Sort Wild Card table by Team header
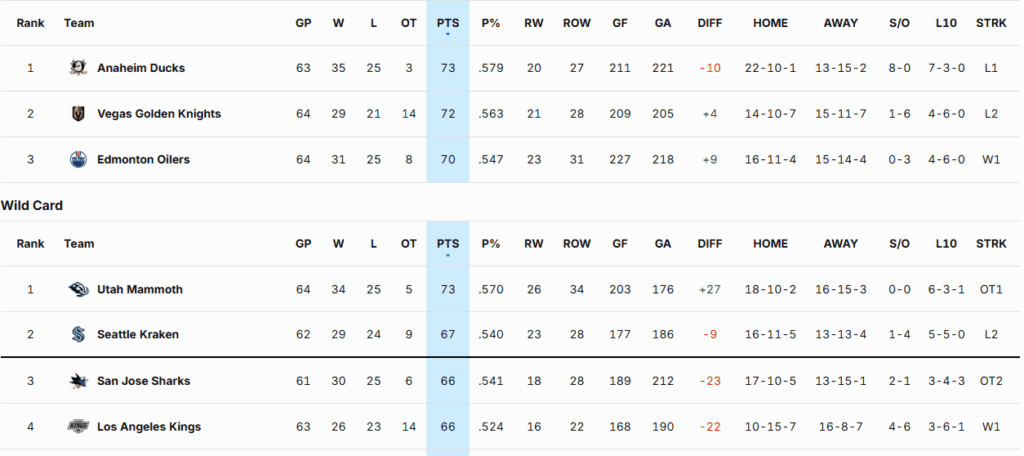 (x=79, y=244)
